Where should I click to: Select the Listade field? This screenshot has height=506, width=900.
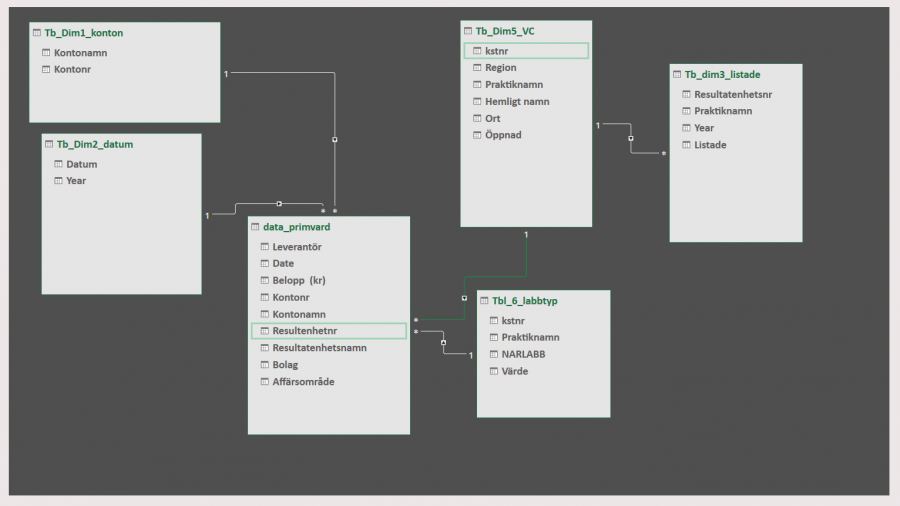click(710, 145)
